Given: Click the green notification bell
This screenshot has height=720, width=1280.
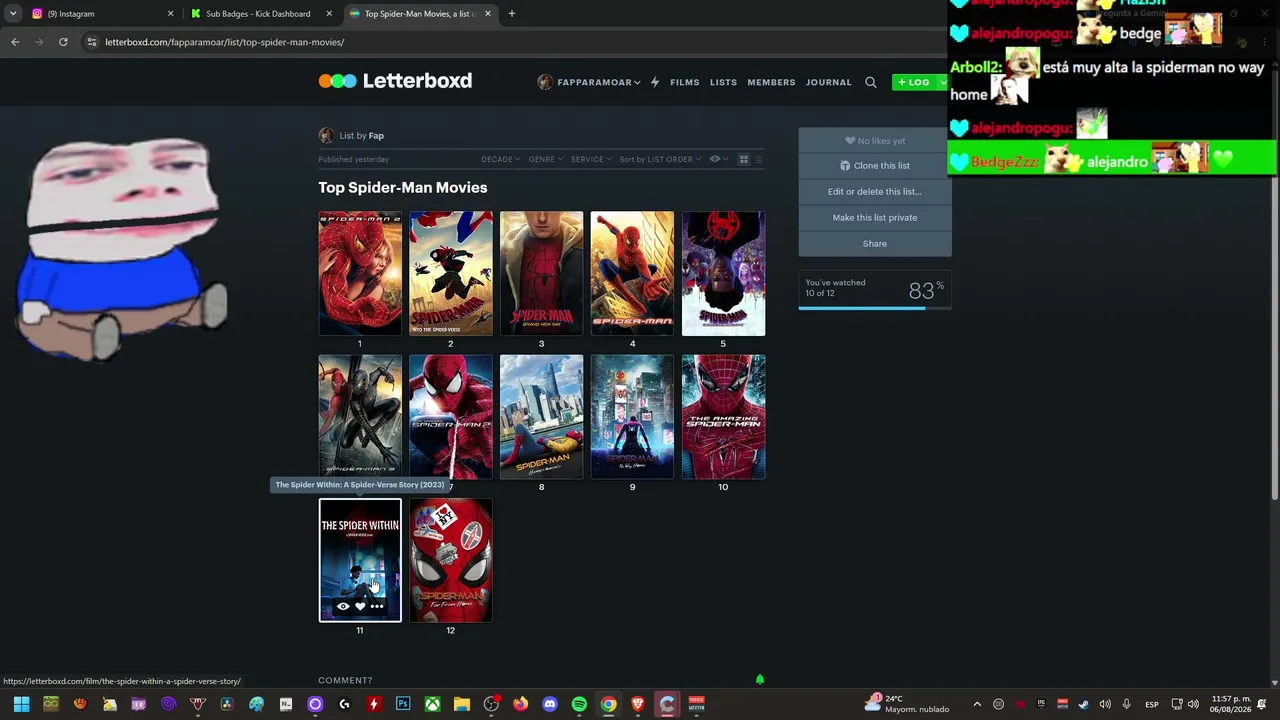Looking at the screenshot, I should click(x=760, y=680).
